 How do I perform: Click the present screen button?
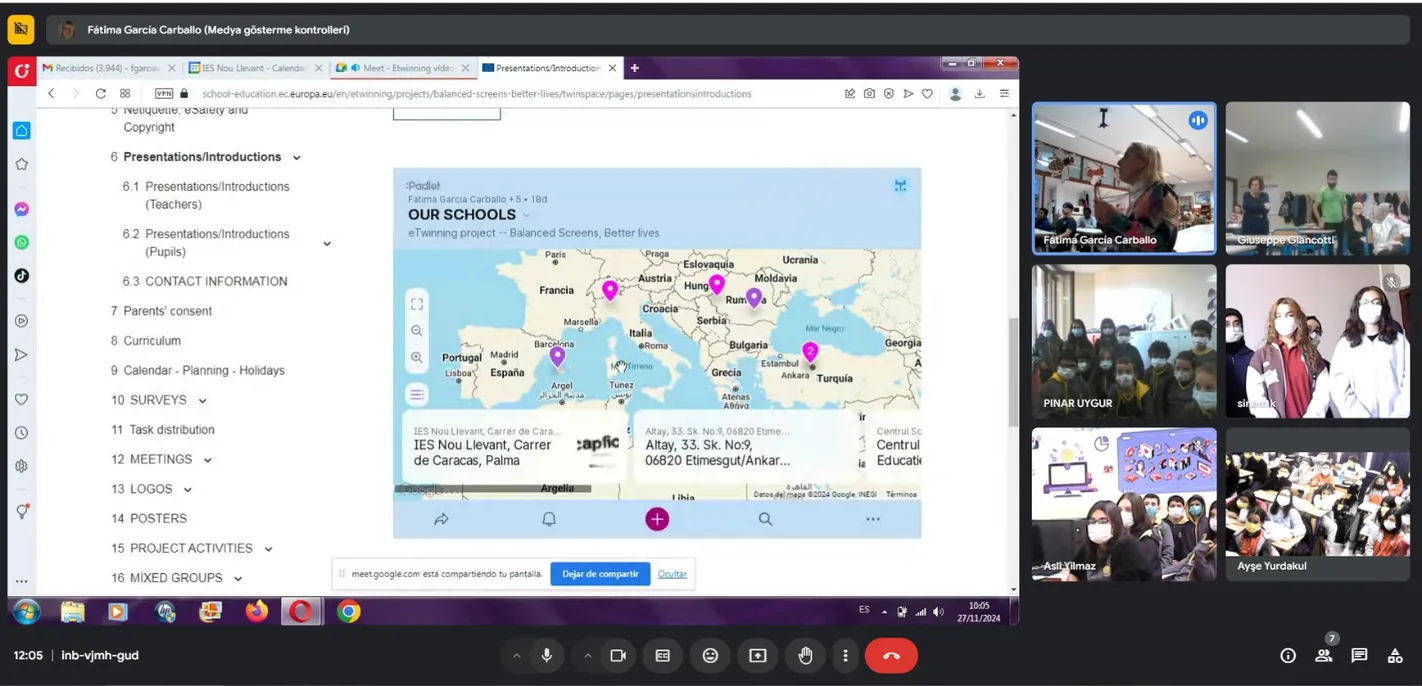coord(758,656)
